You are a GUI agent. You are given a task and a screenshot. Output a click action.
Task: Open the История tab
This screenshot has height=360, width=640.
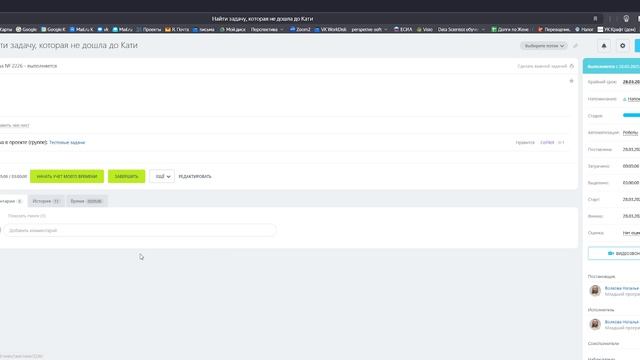click(x=46, y=201)
